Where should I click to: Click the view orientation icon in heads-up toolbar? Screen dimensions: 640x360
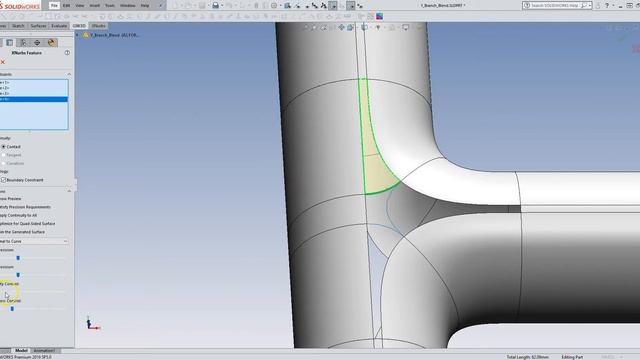350,27
